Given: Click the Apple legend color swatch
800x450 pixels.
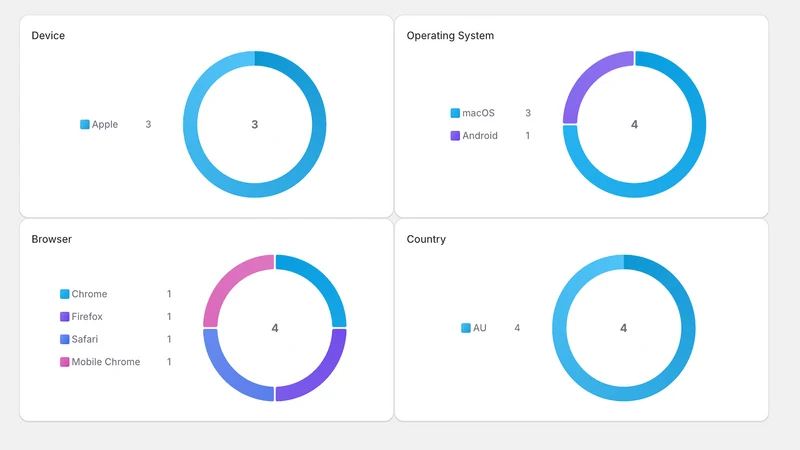Looking at the screenshot, I should (85, 124).
